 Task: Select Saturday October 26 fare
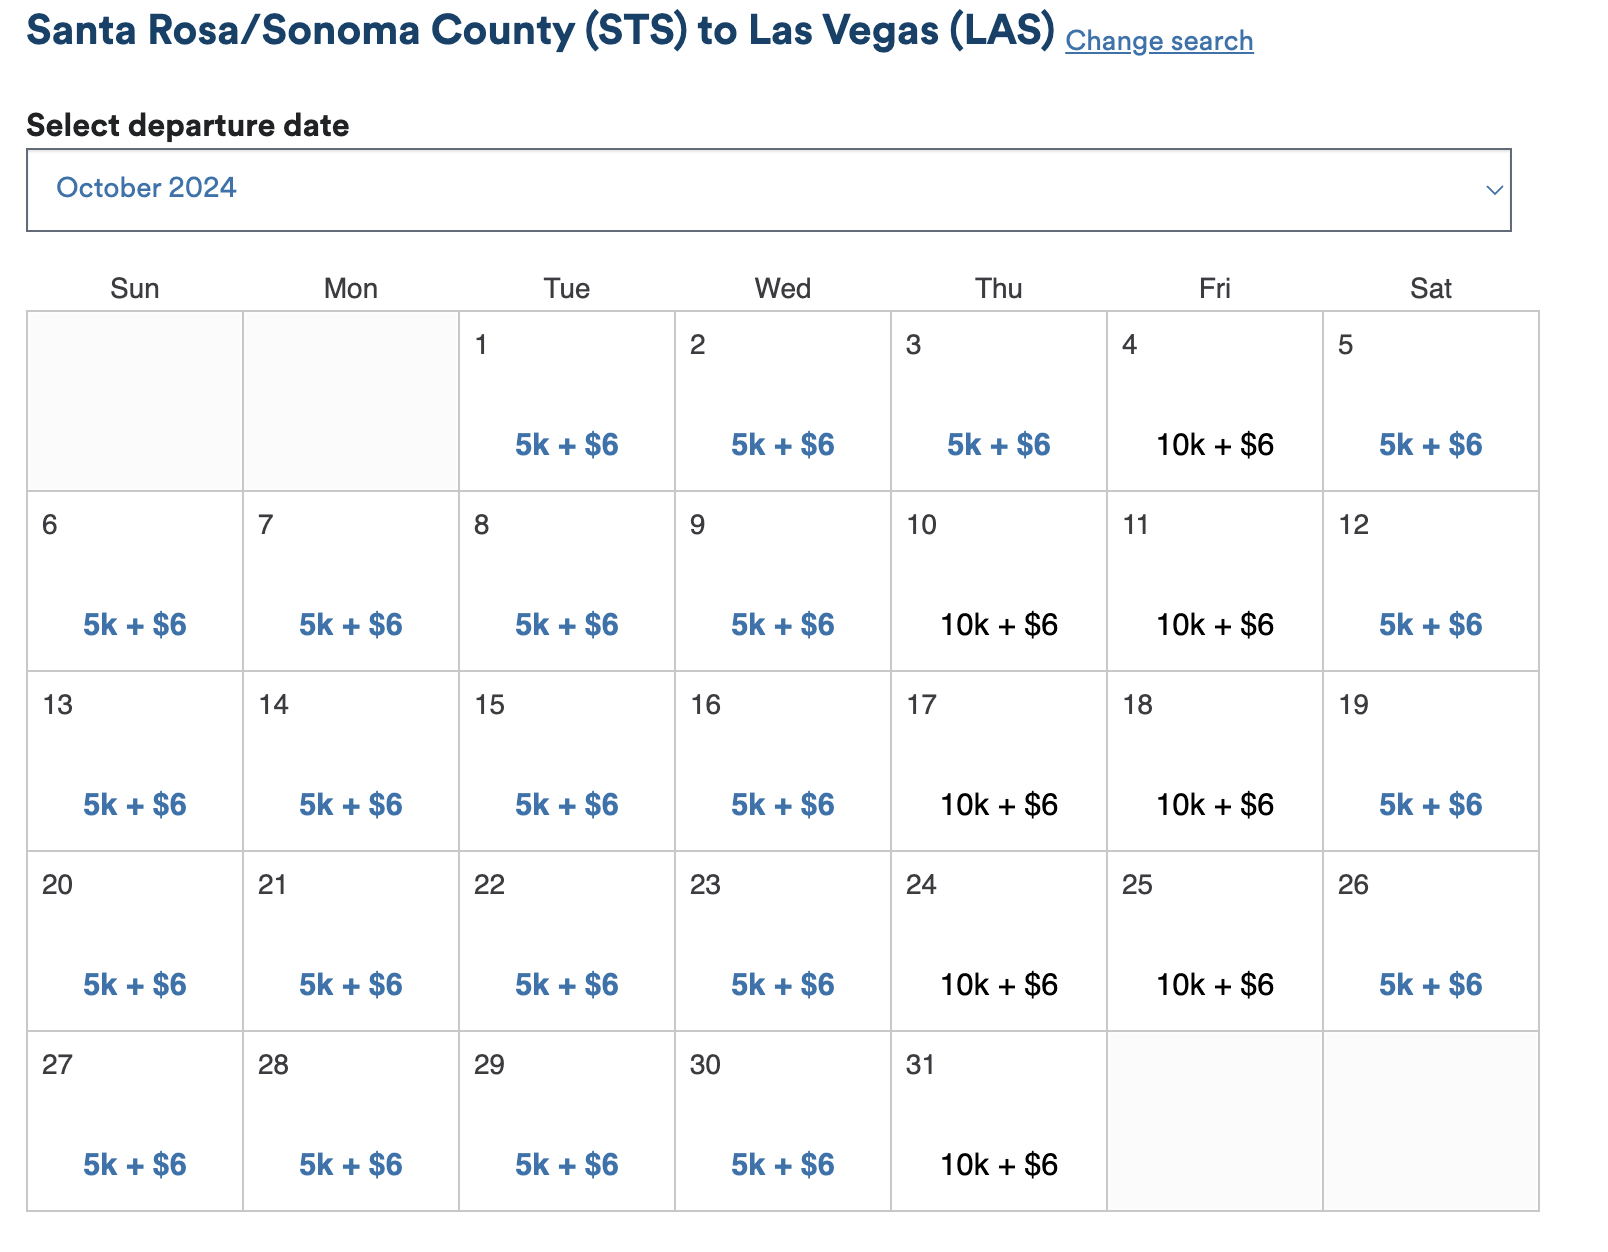click(x=1431, y=985)
